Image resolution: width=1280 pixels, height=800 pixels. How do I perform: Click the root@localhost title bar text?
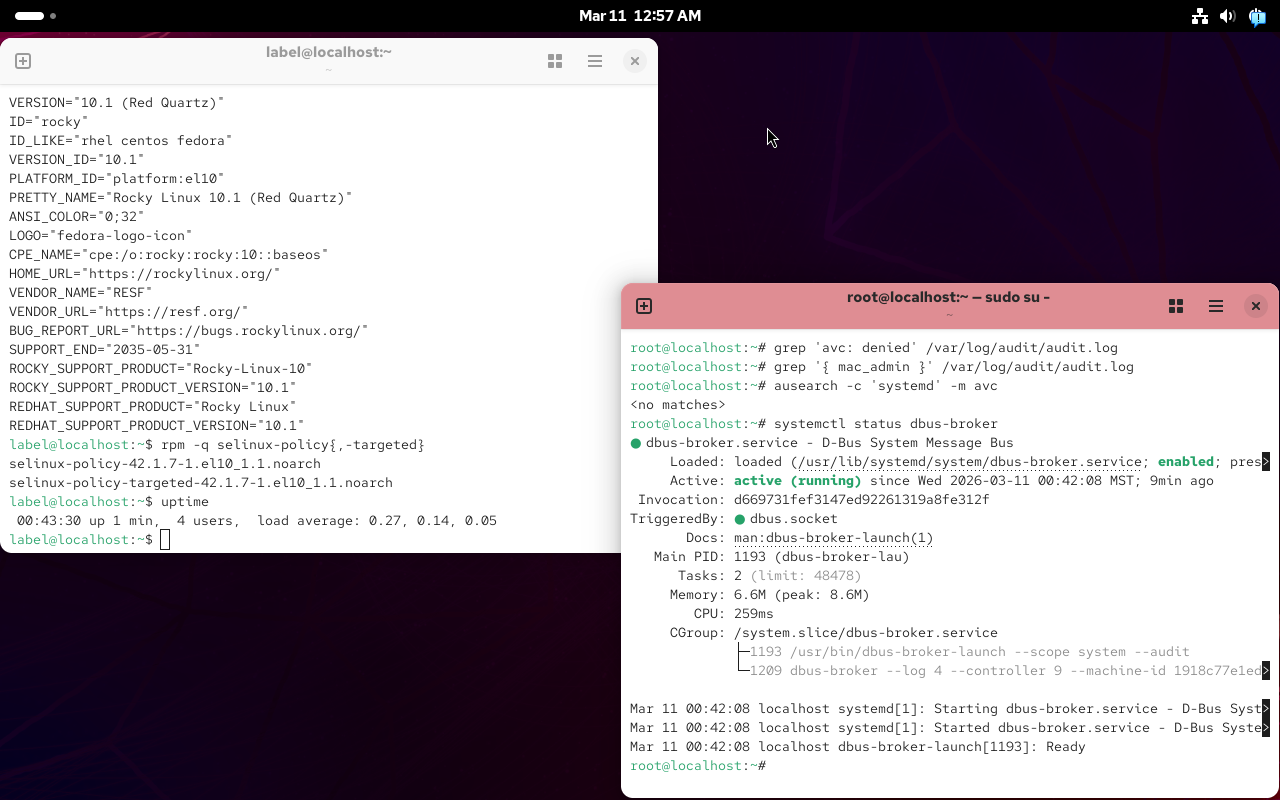[948, 297]
